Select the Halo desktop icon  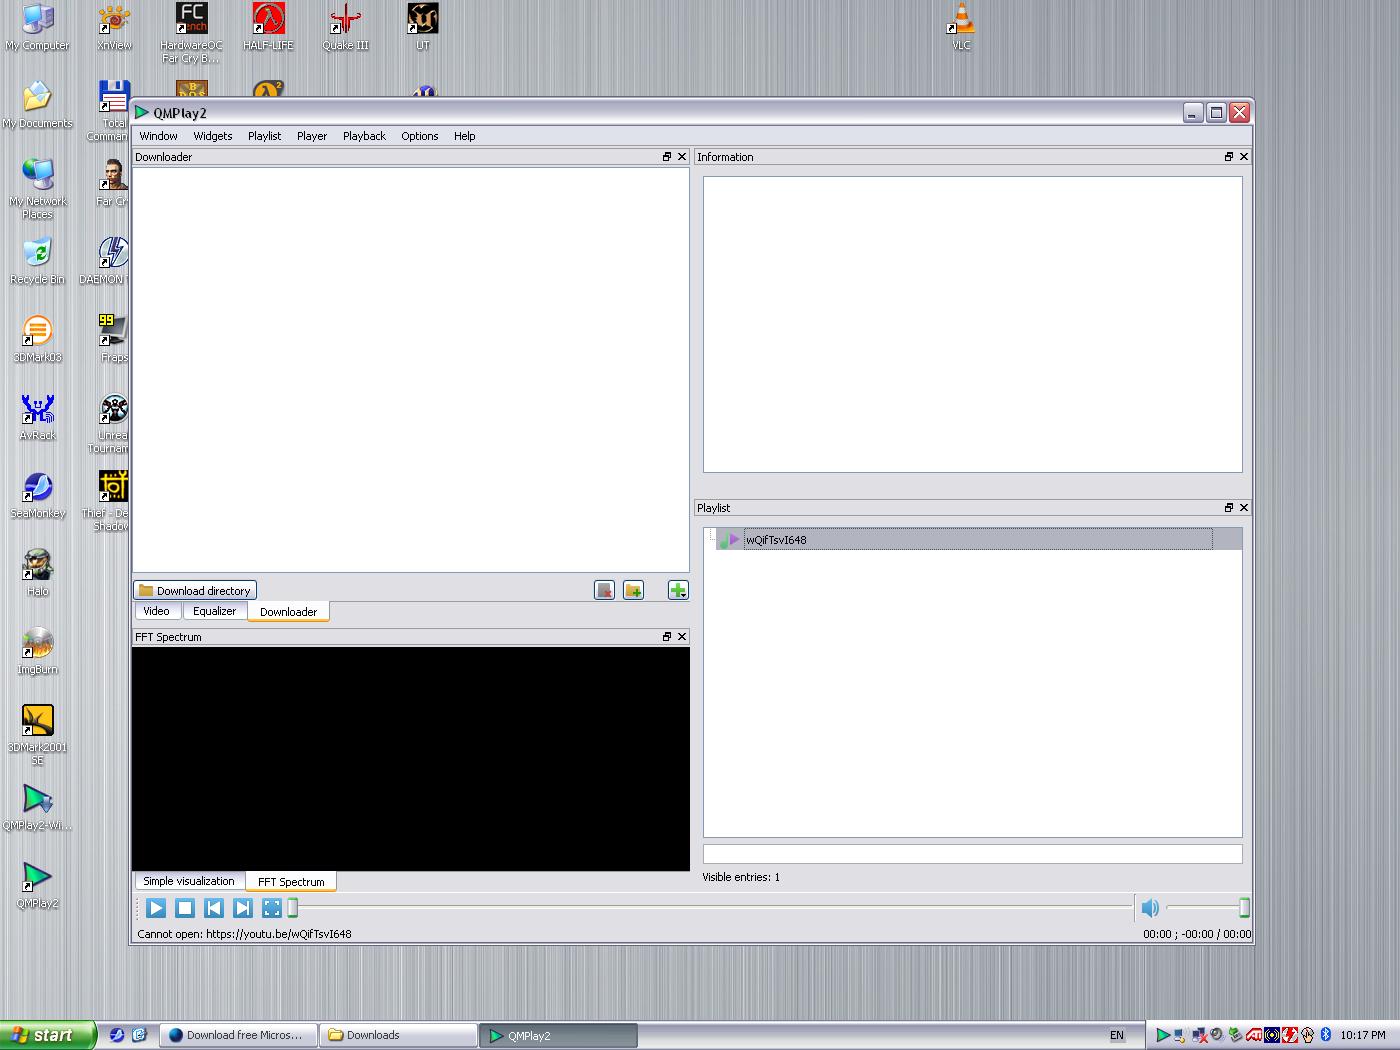point(37,573)
